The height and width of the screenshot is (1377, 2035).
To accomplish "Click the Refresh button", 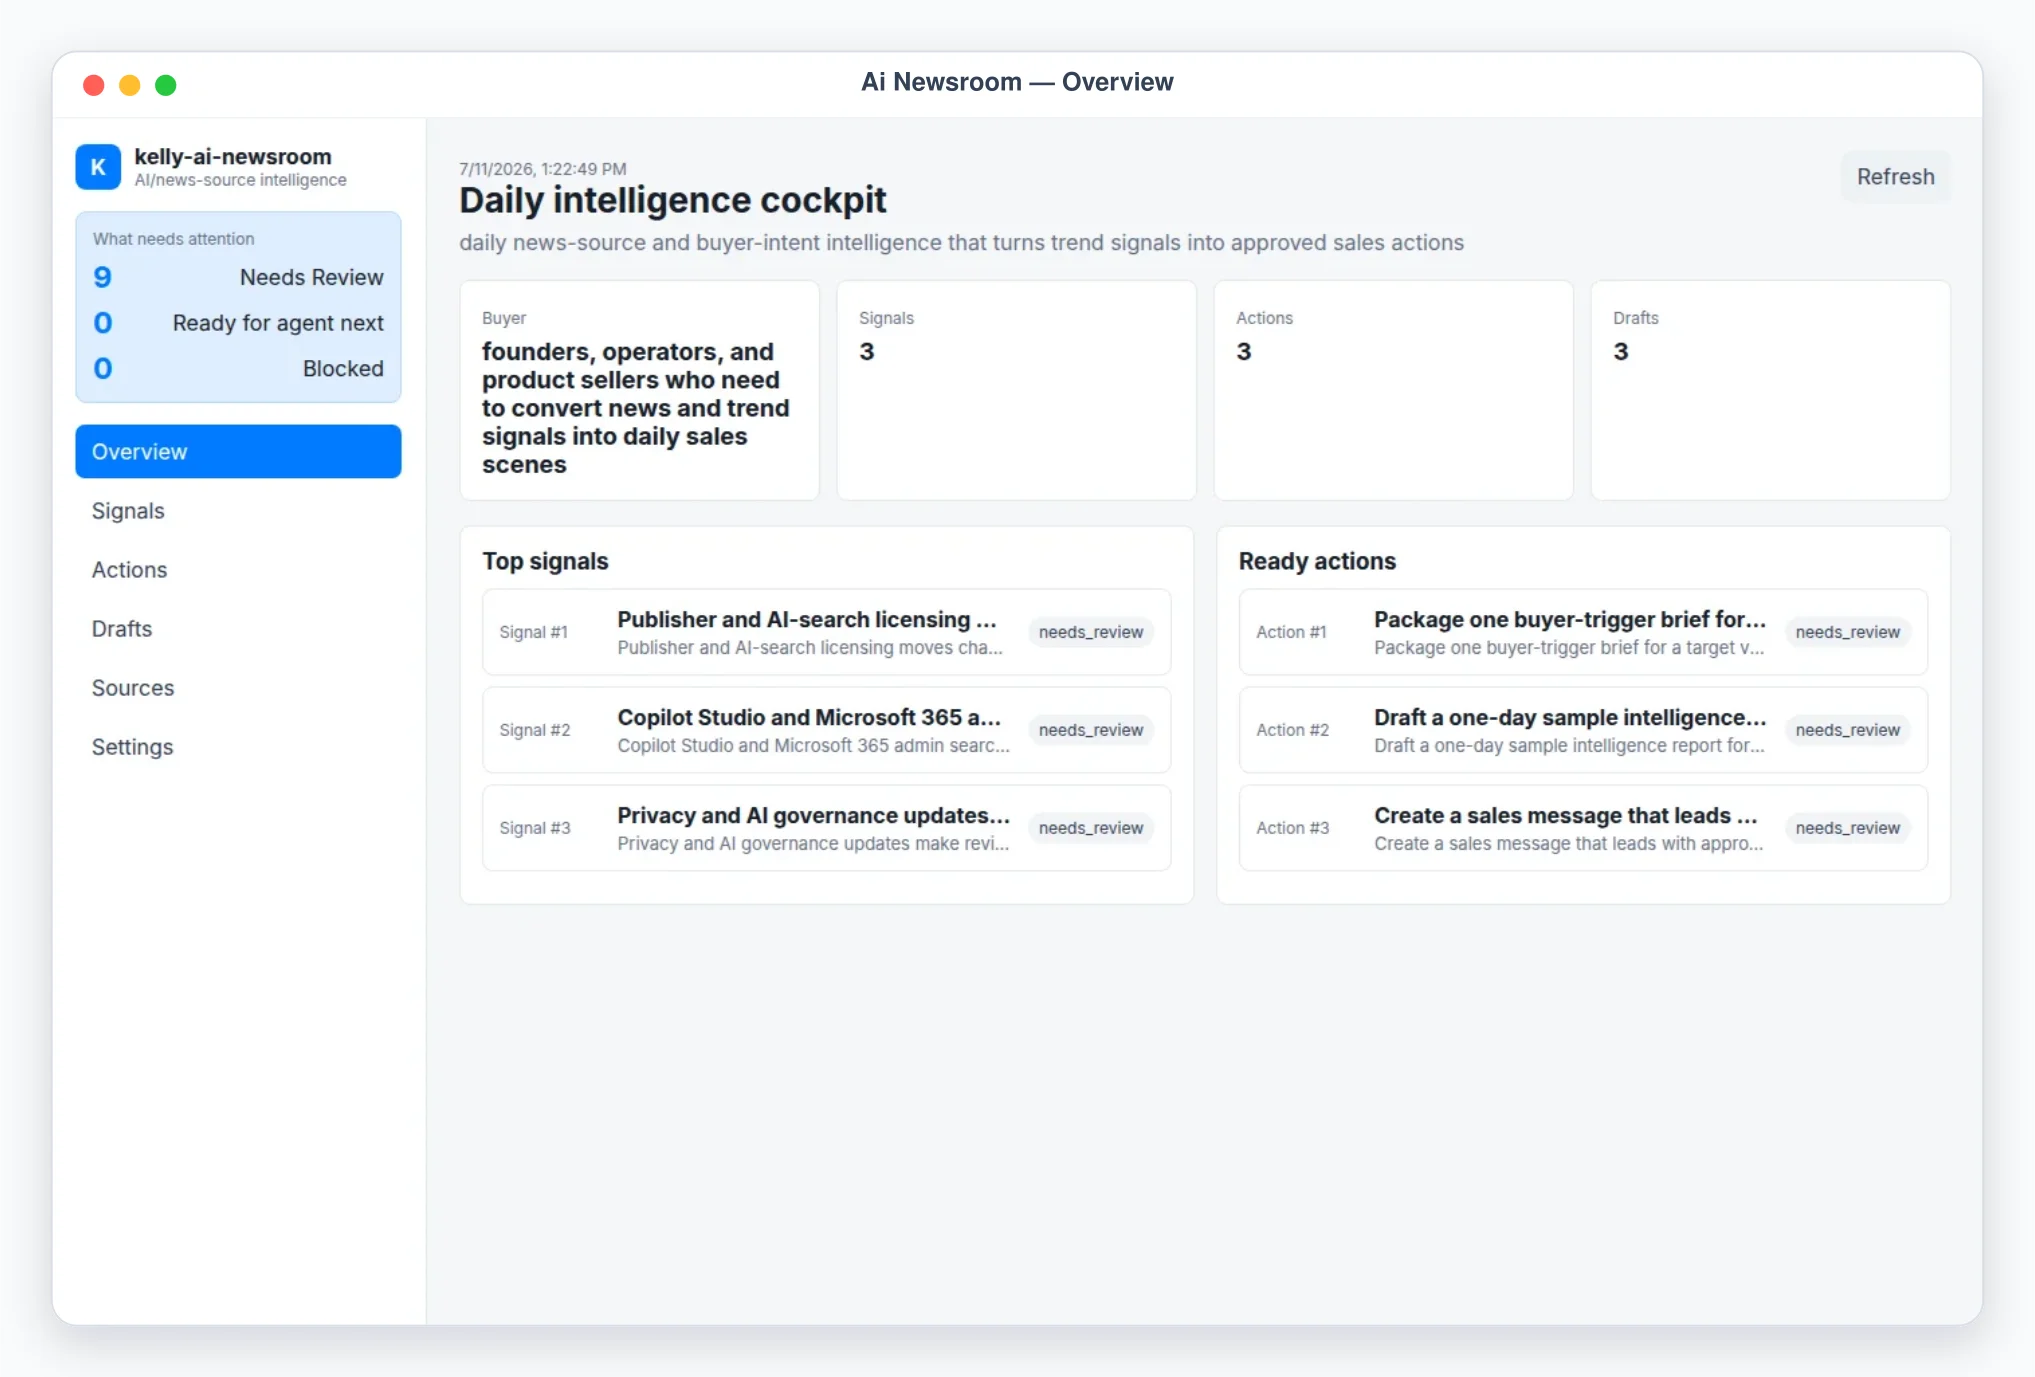I will click(1895, 177).
